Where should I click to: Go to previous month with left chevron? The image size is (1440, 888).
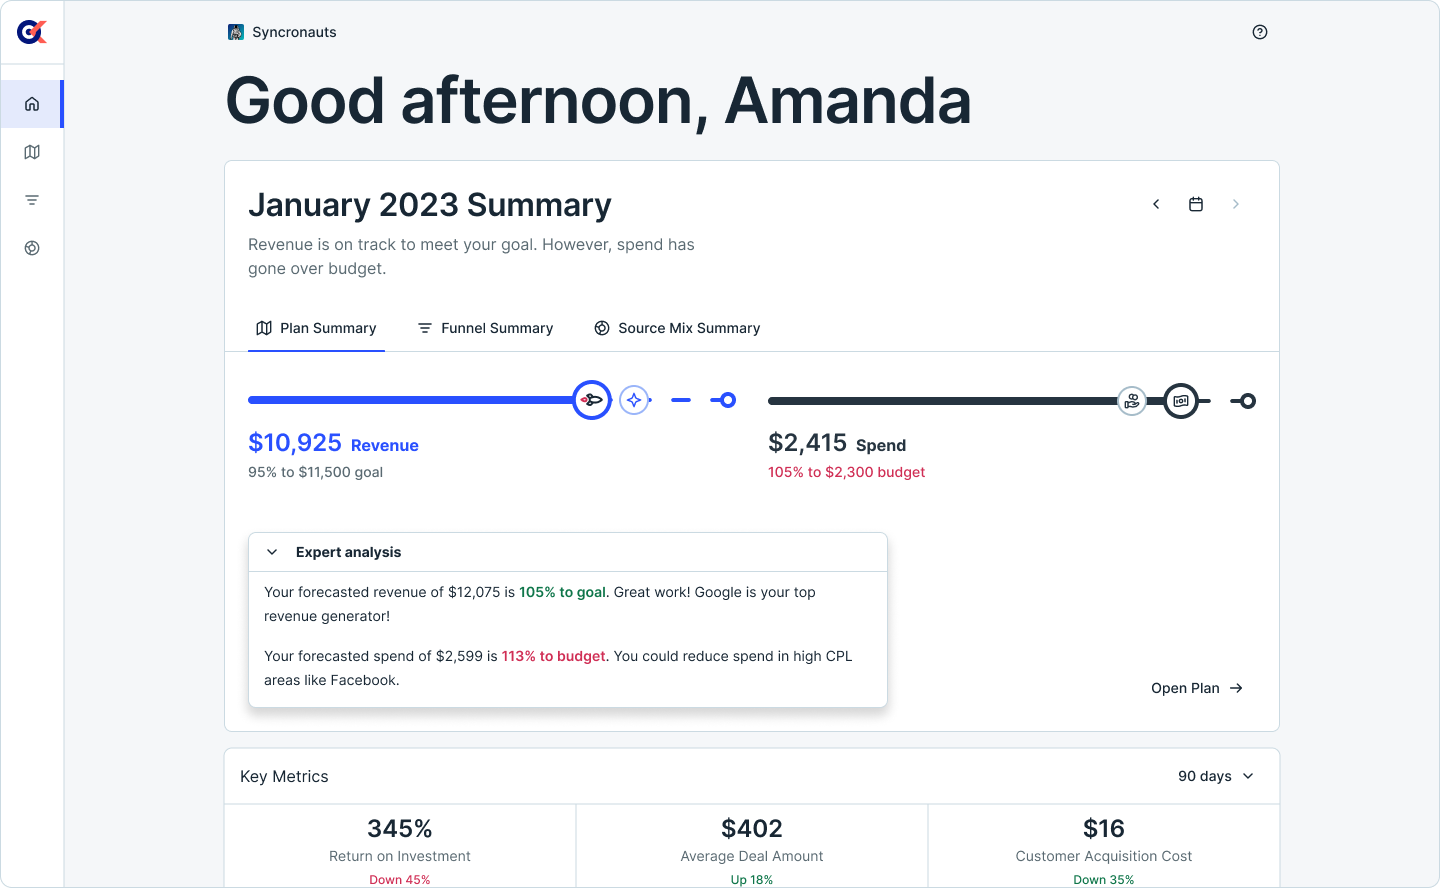[1156, 204]
